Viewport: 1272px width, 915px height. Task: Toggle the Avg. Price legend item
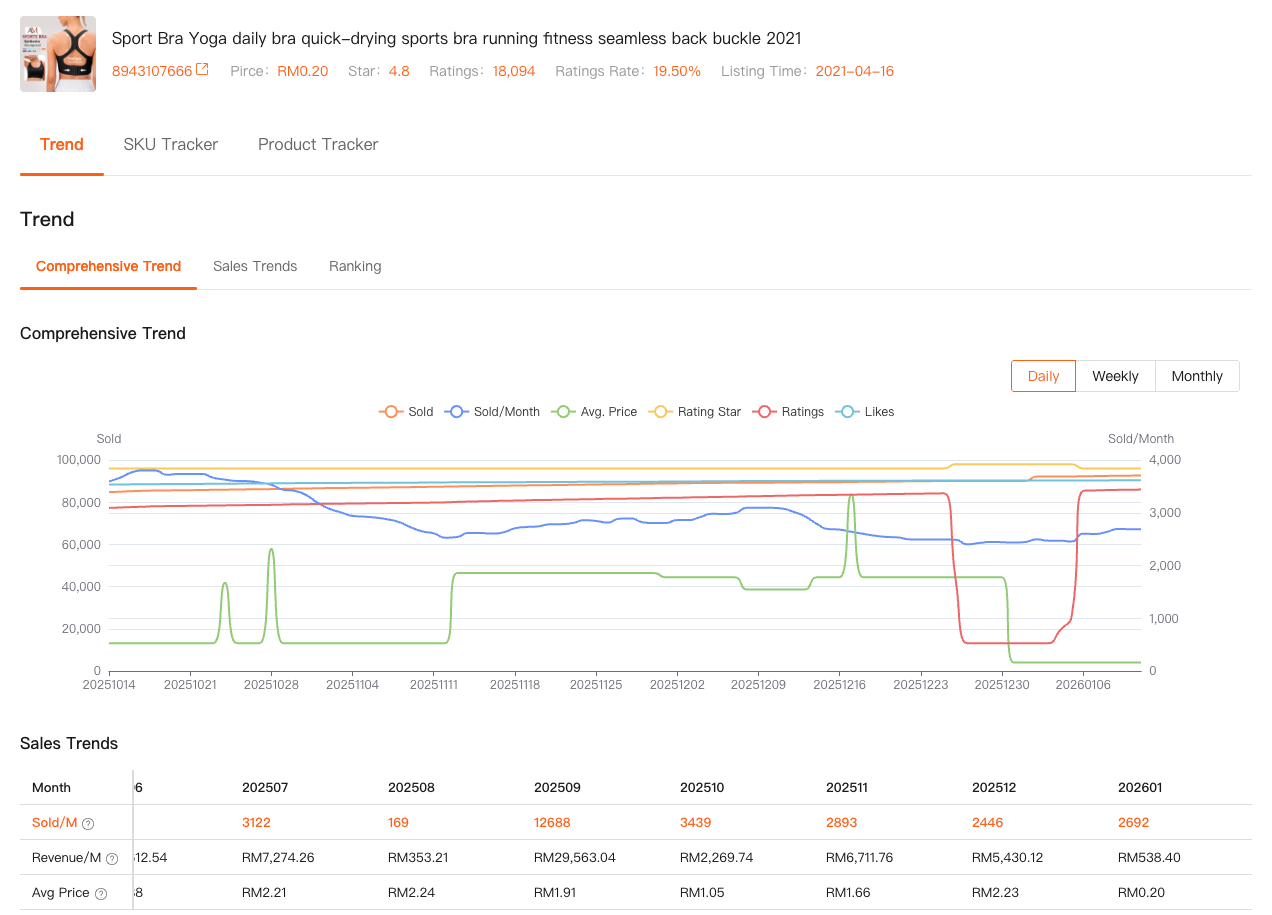click(x=564, y=412)
